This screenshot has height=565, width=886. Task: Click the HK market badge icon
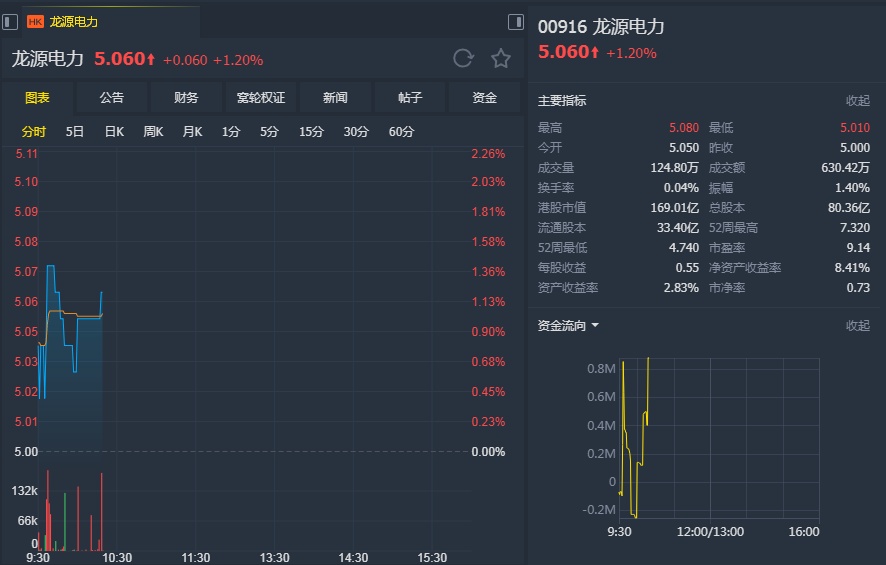click(x=35, y=22)
